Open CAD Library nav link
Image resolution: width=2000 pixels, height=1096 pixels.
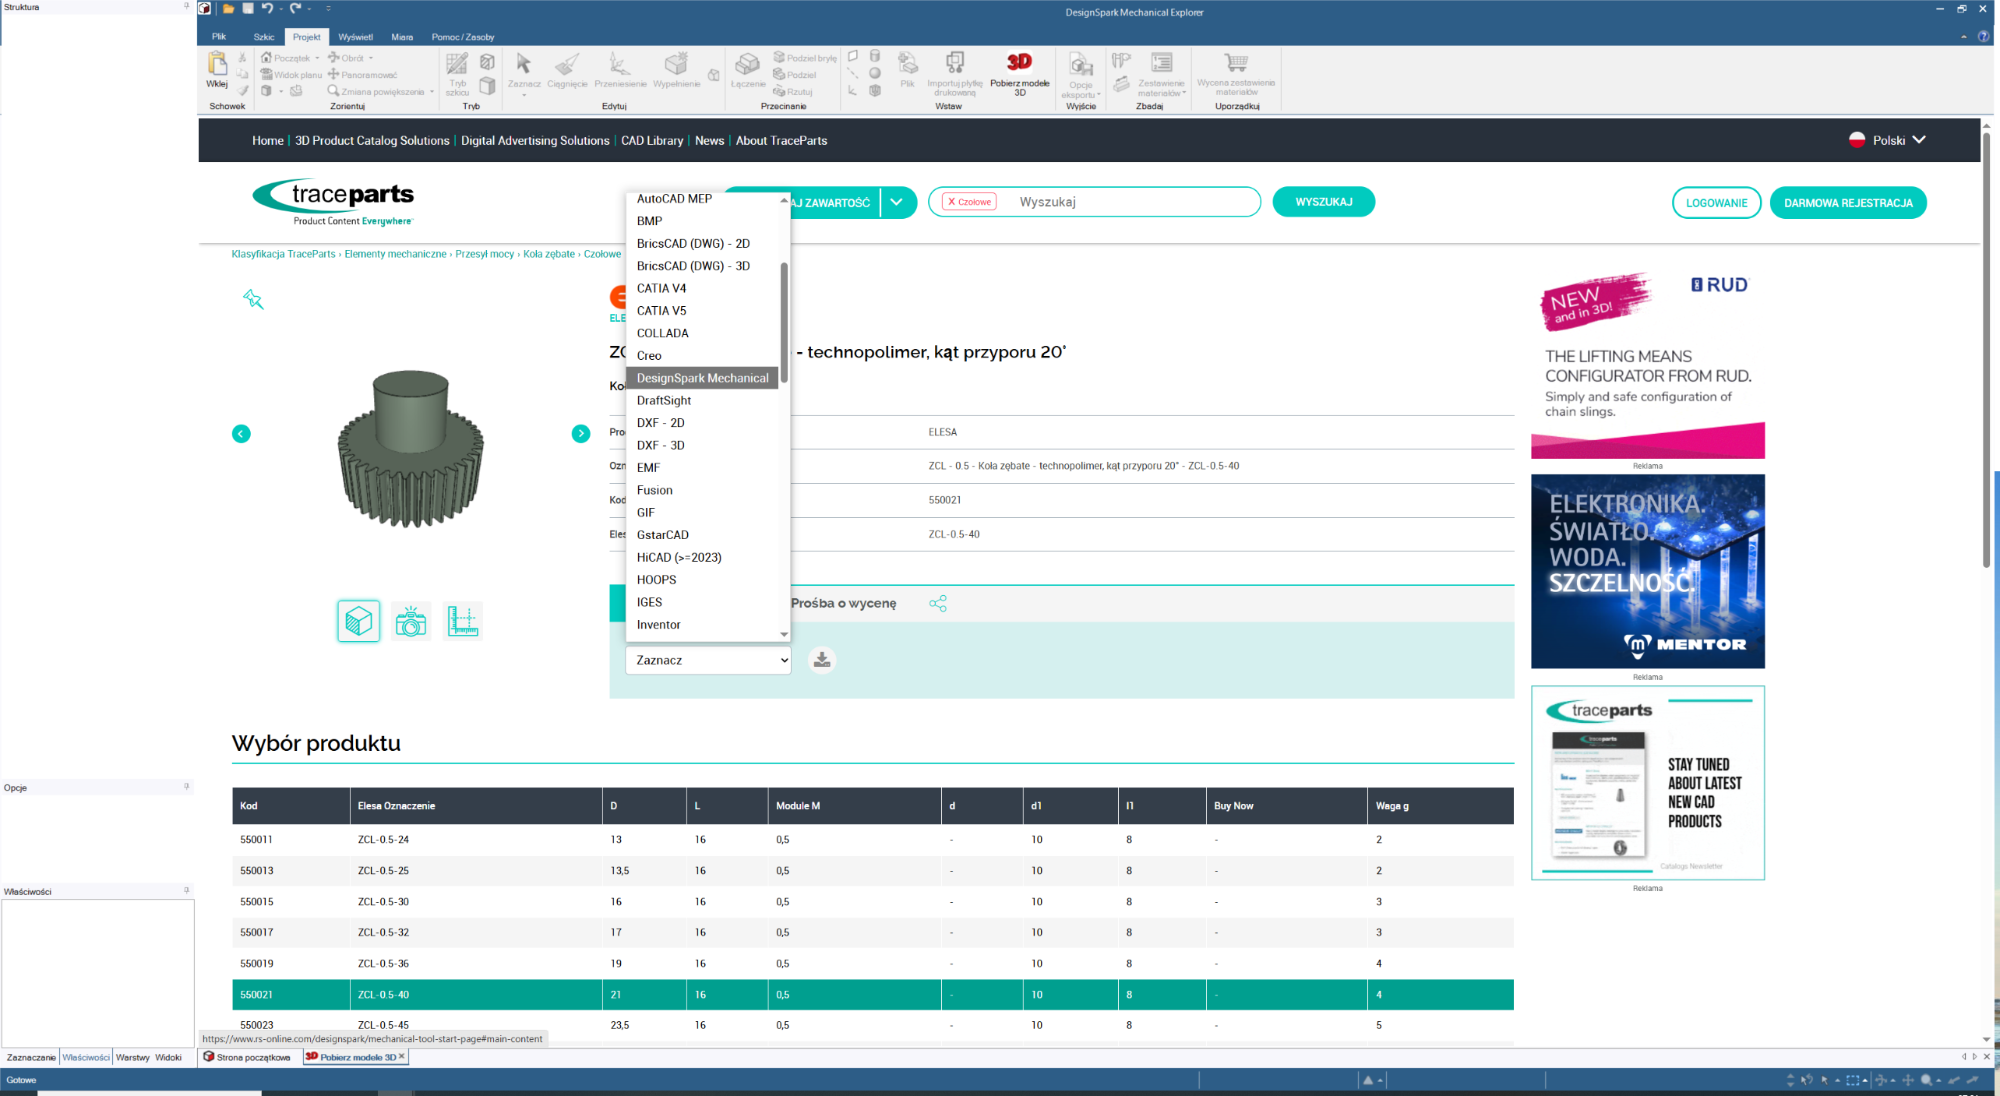652,141
